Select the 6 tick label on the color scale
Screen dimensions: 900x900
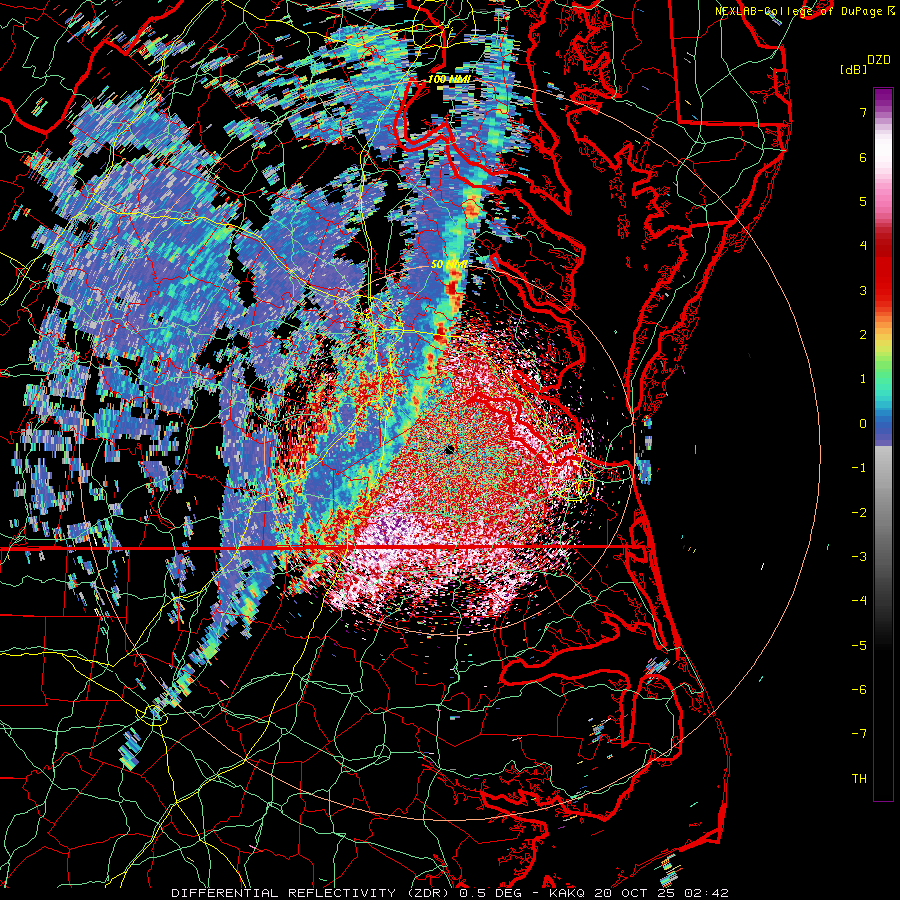(863, 157)
